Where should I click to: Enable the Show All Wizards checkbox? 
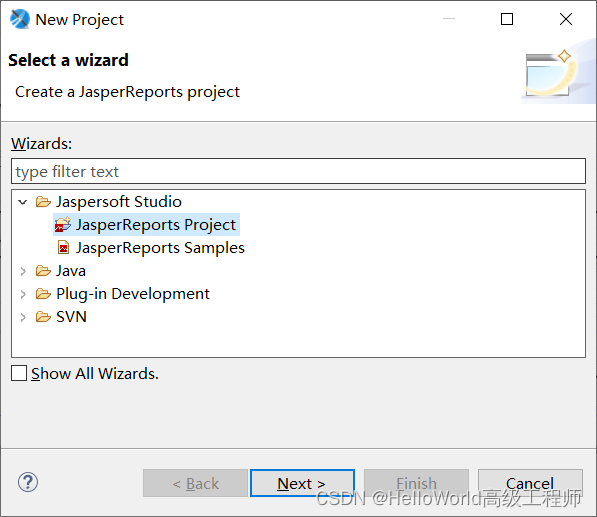point(19,373)
